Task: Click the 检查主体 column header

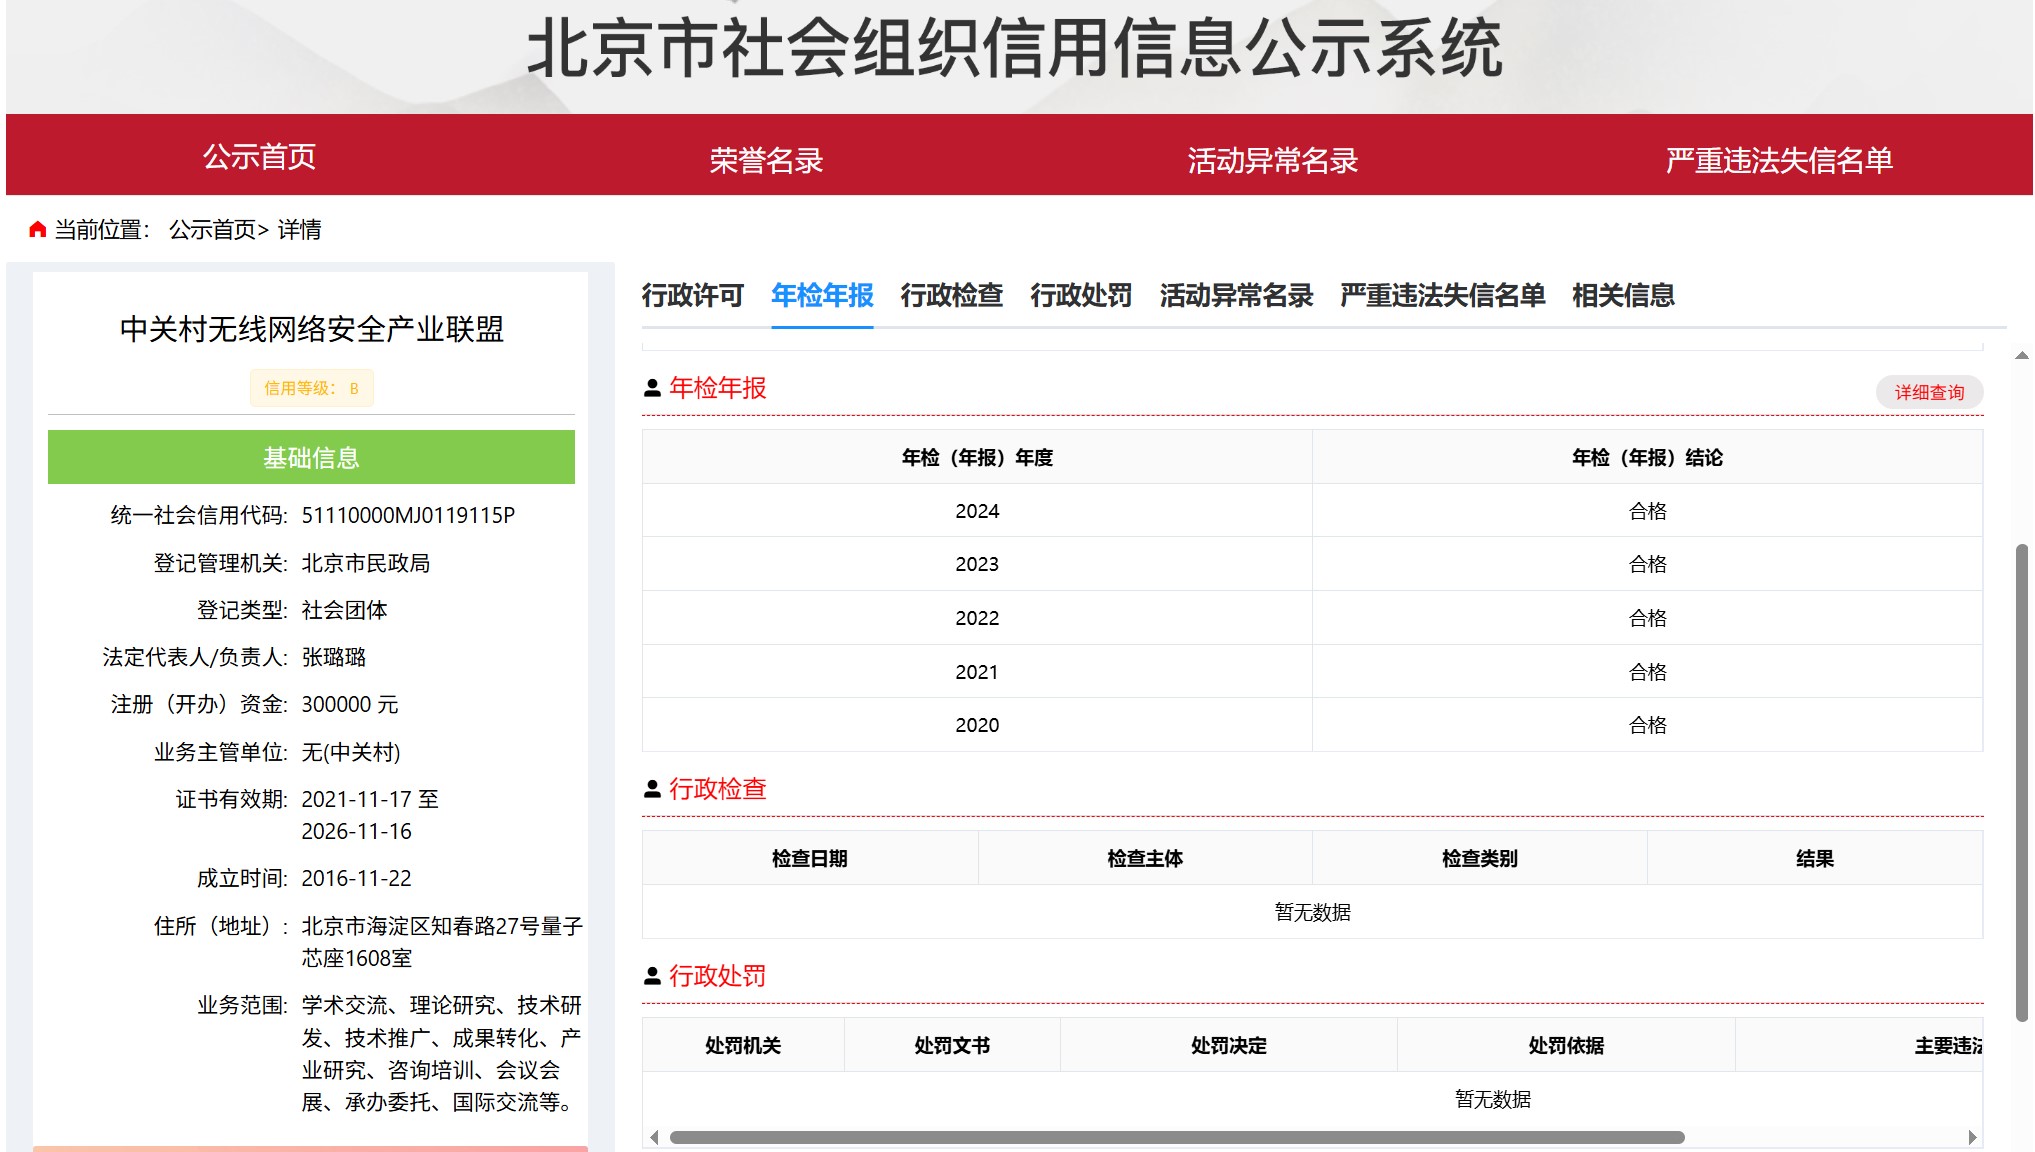Action: coord(1145,858)
